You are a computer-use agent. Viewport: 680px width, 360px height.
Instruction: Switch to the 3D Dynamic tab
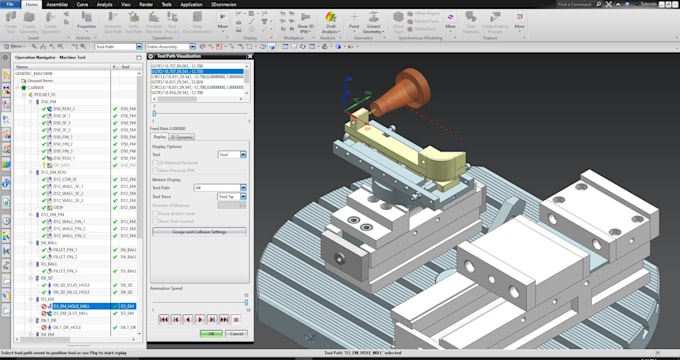pos(181,137)
